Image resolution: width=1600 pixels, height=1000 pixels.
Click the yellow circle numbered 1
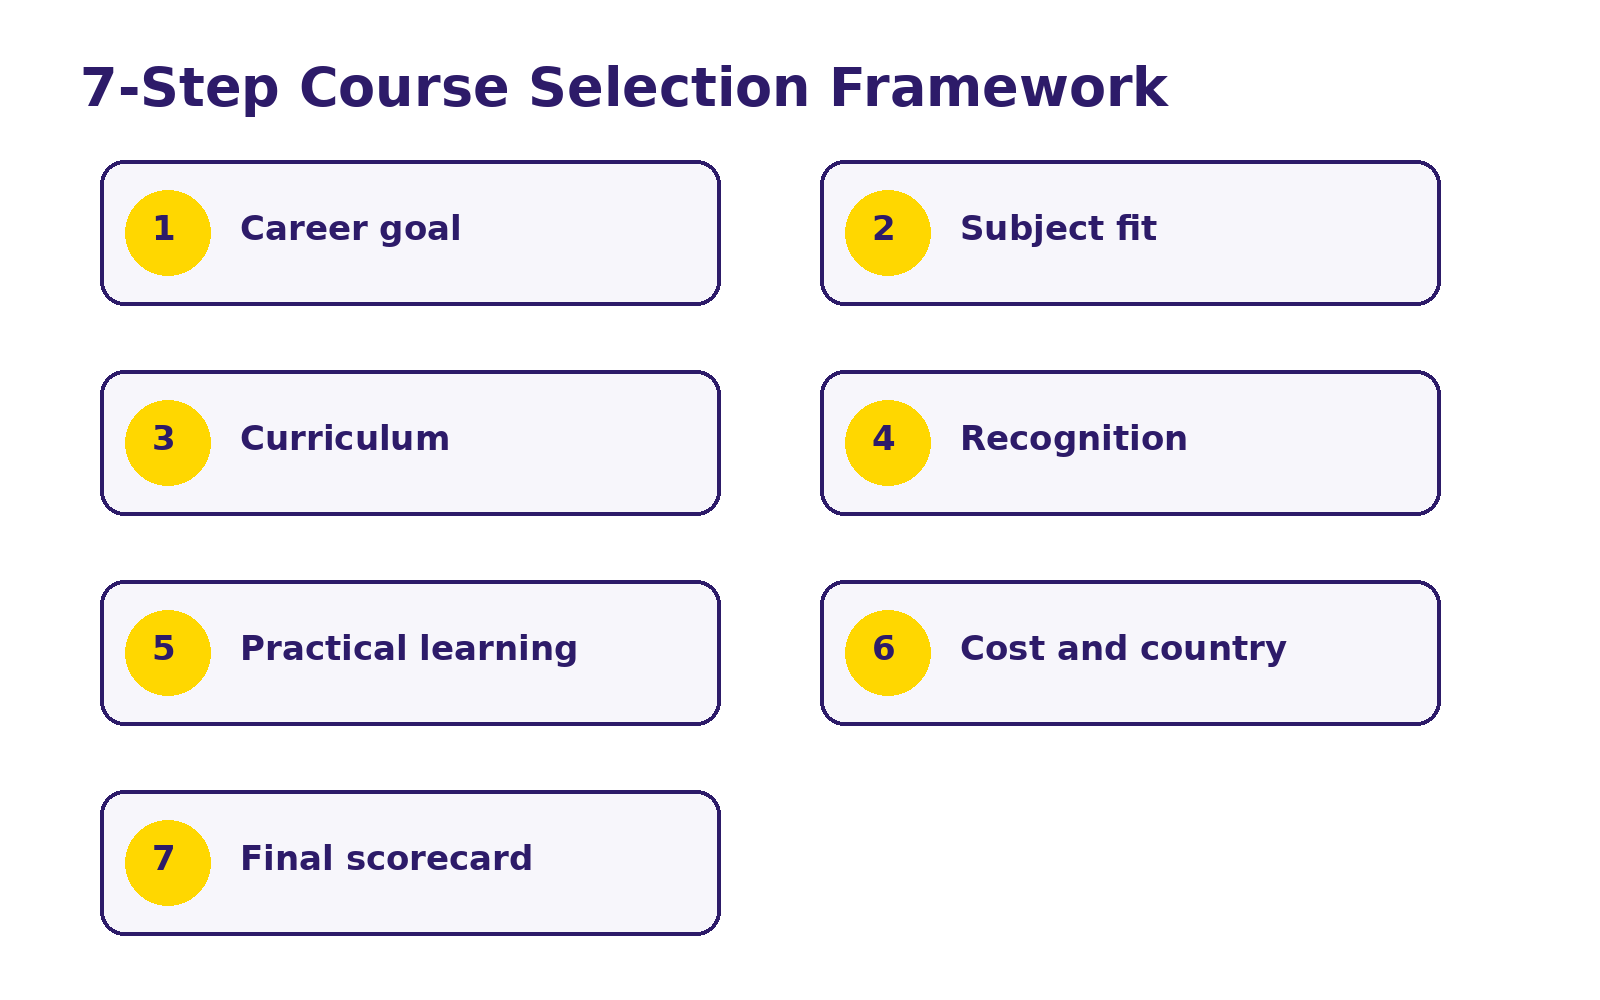(168, 233)
